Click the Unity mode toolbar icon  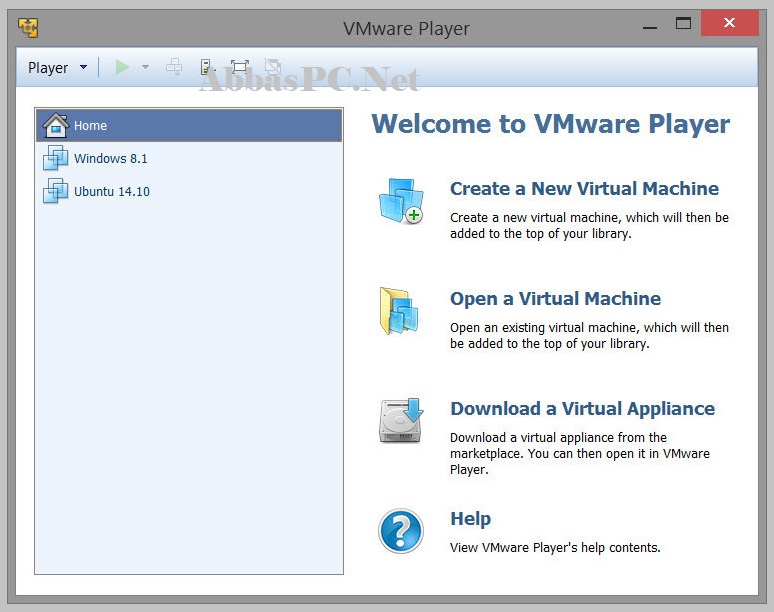coord(272,67)
